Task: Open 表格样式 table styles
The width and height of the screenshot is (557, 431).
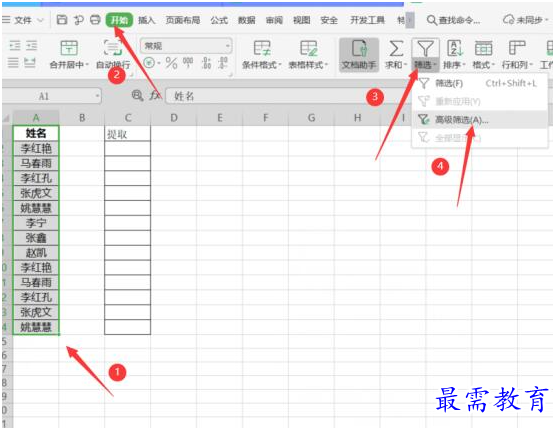Action: pos(308,54)
